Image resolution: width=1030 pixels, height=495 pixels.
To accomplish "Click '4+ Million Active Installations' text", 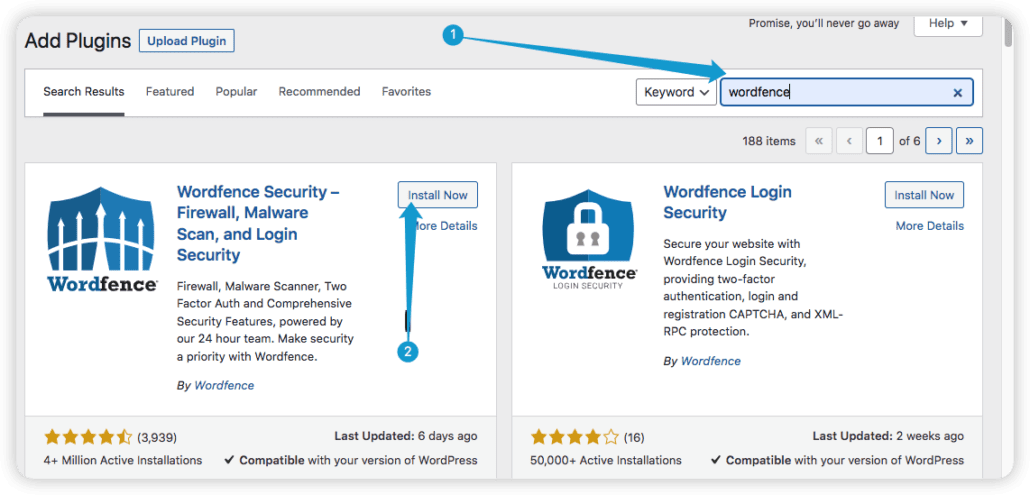I will (123, 460).
